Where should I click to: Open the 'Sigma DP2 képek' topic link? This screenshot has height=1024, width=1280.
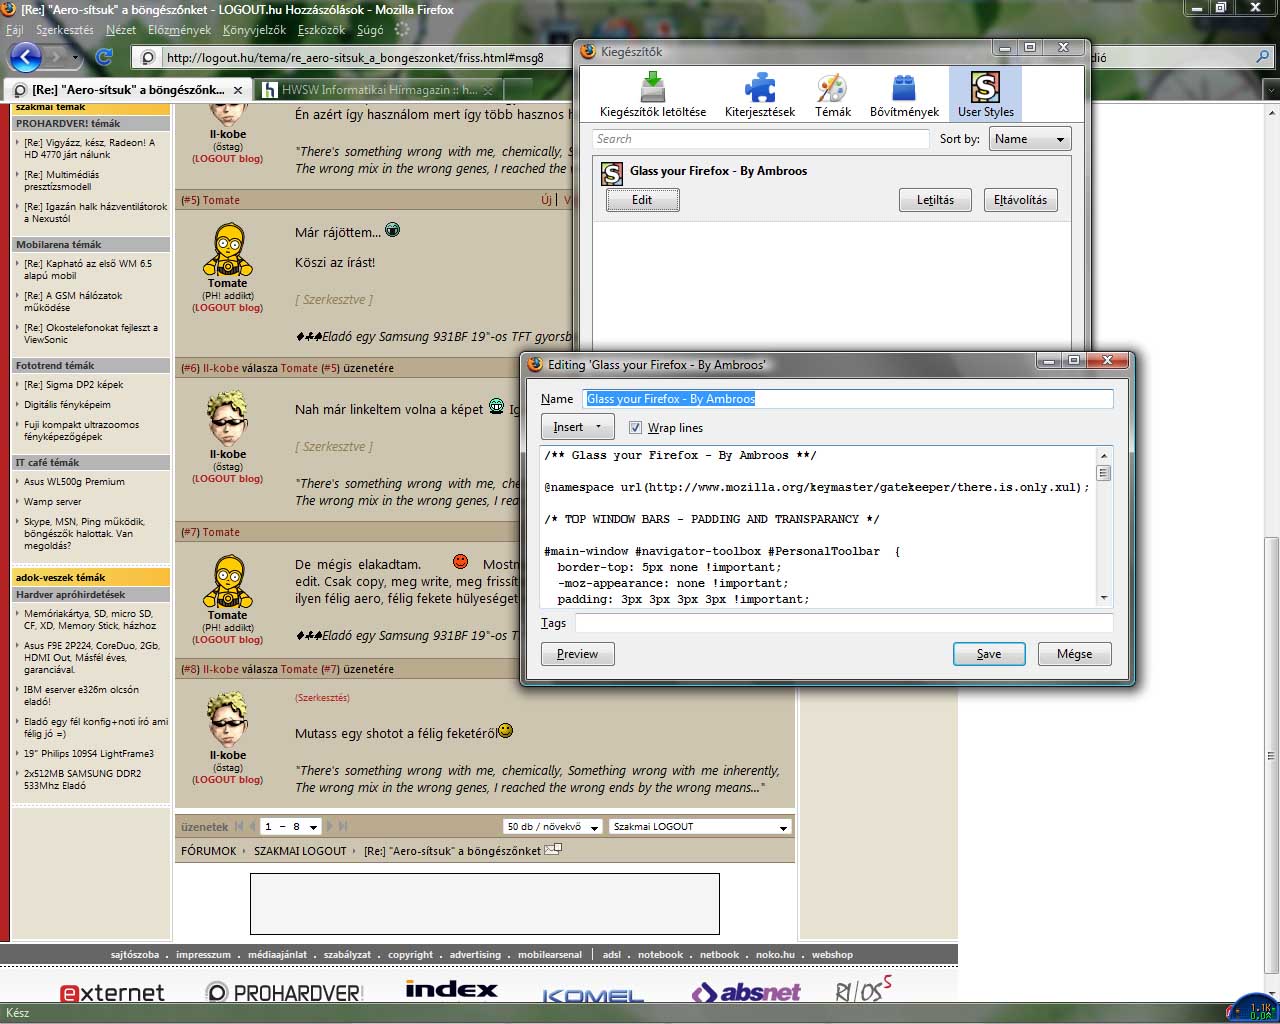coord(74,385)
